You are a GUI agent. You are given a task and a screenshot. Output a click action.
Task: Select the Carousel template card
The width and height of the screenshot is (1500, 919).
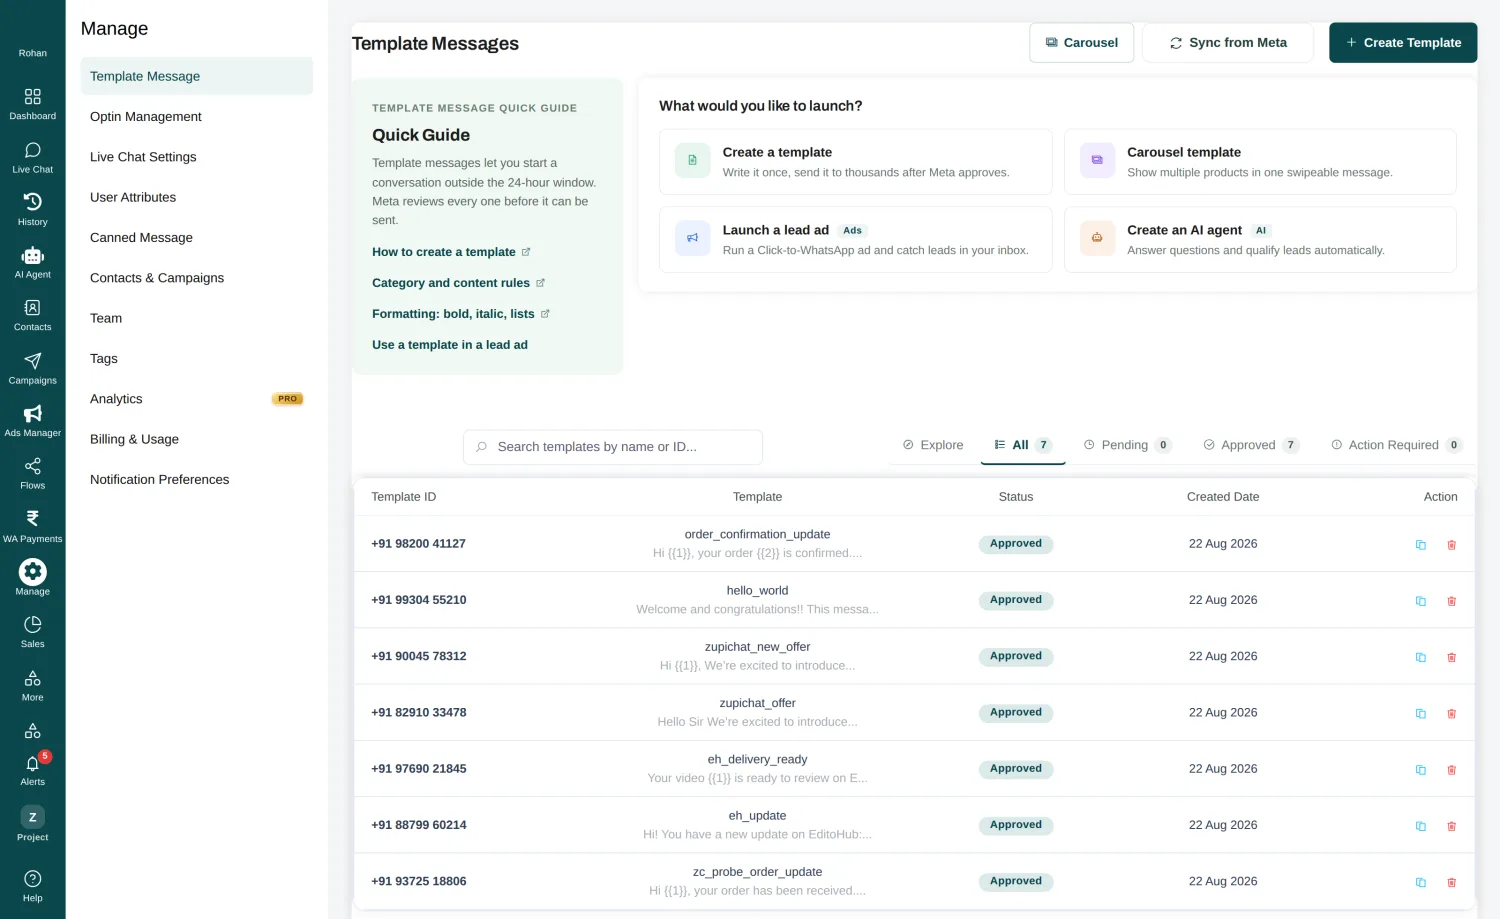pos(1260,161)
